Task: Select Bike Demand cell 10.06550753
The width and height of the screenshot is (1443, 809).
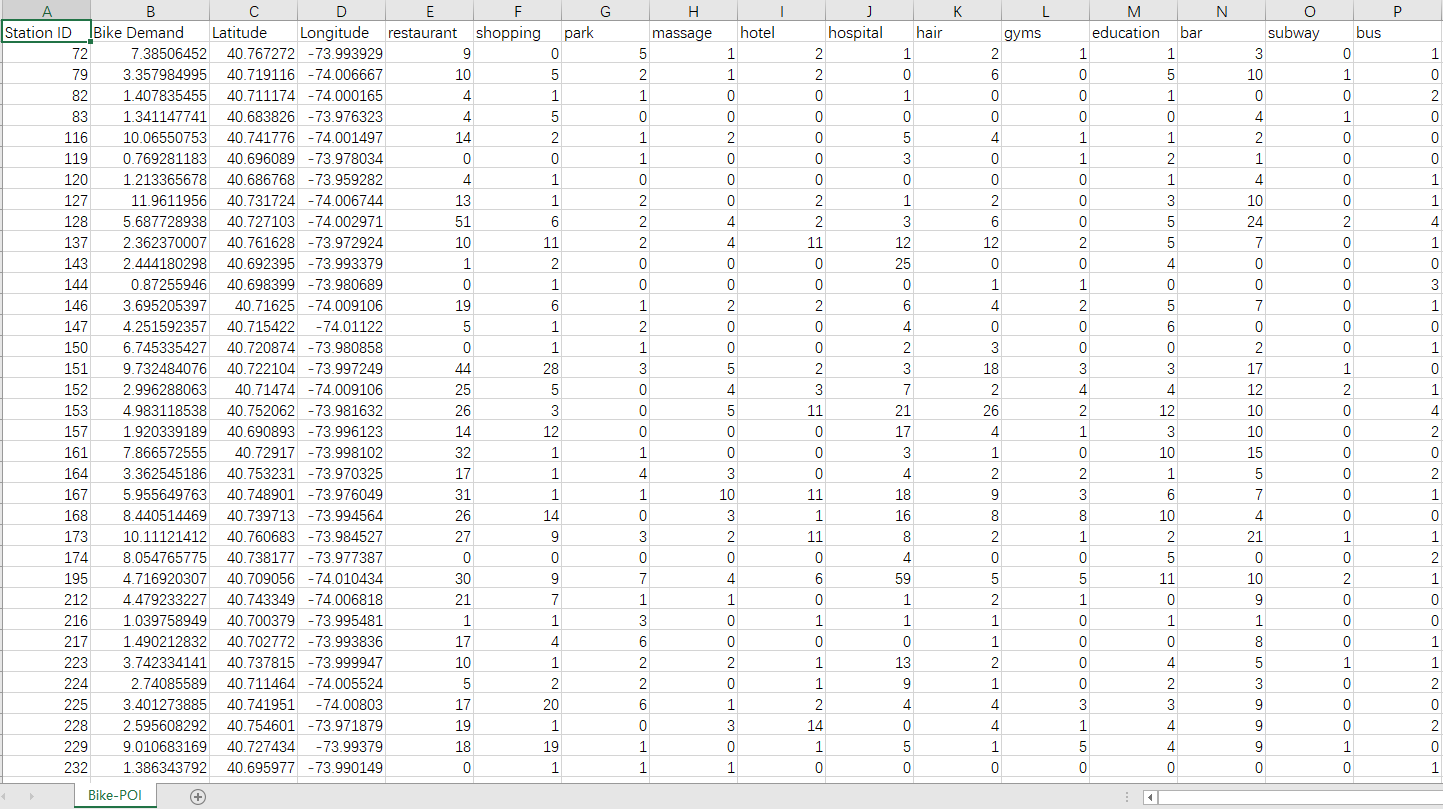Action: (150, 137)
